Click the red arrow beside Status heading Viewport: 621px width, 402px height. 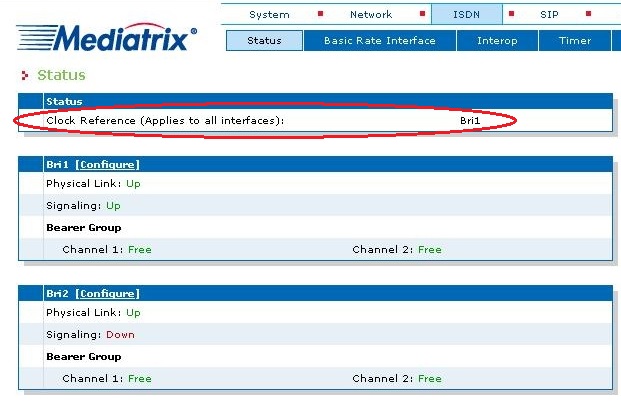coord(25,75)
